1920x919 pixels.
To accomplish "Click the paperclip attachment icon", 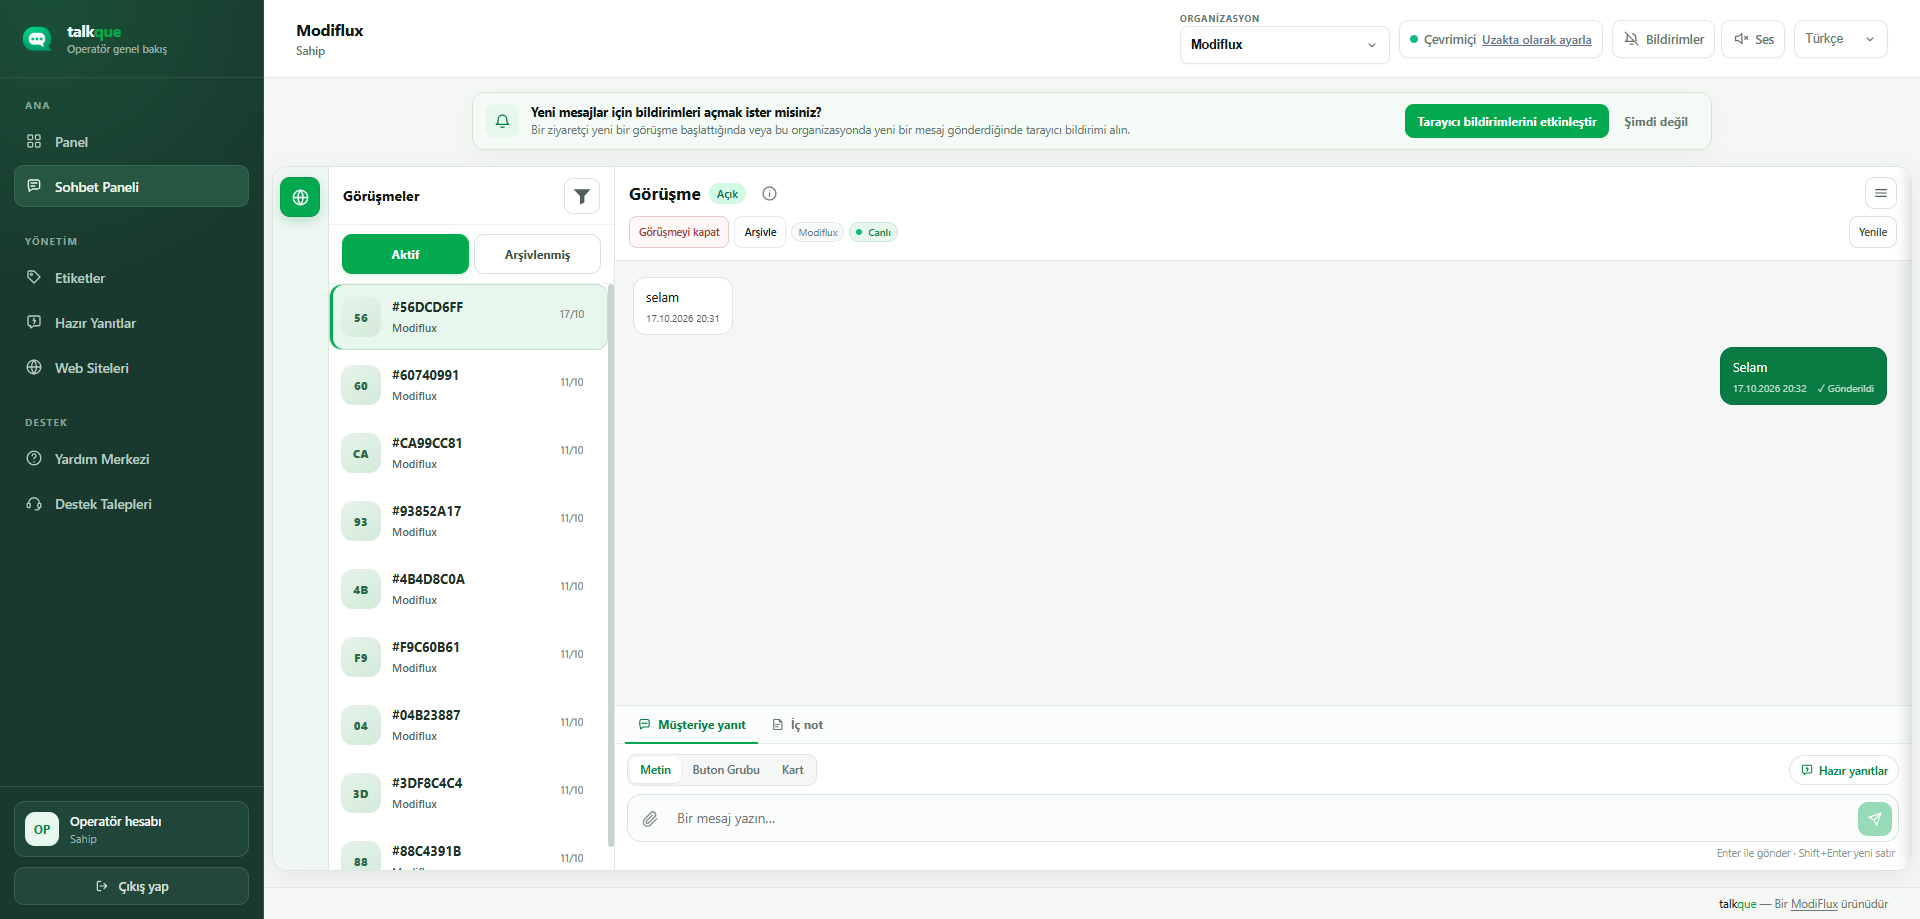I will pyautogui.click(x=650, y=819).
